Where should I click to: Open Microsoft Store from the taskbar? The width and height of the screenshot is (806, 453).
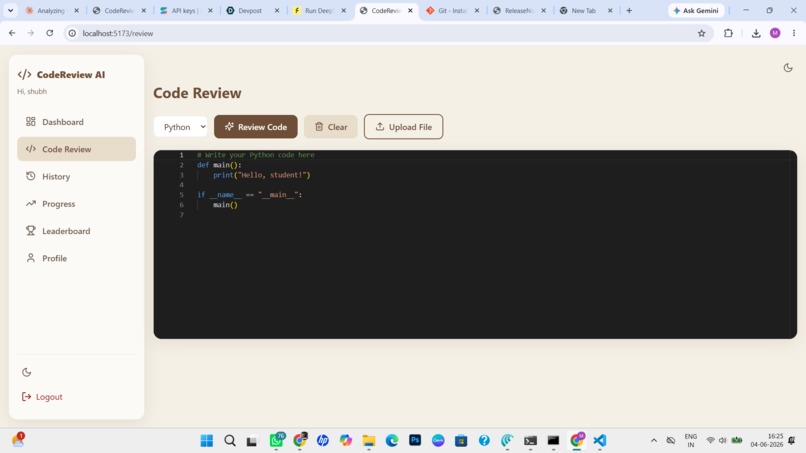[x=461, y=440]
